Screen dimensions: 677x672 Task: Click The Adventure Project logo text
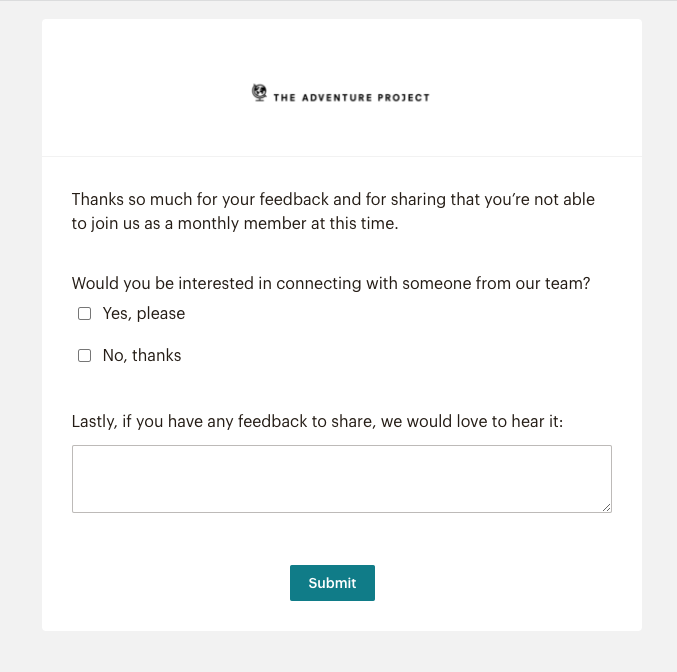351,98
